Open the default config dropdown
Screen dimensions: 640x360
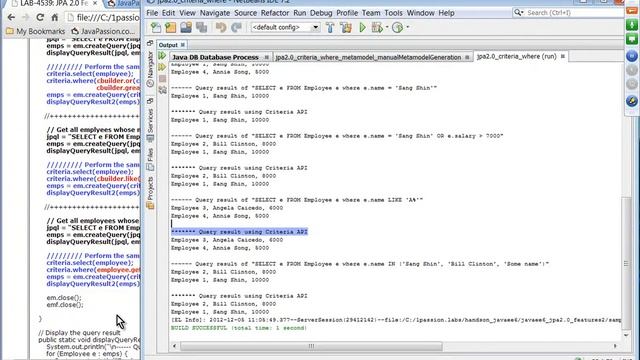coord(315,27)
